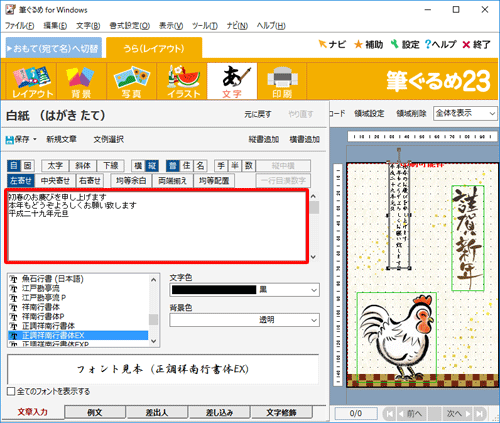Click 文例選択 button
This screenshot has width=500, height=423.
109,139
